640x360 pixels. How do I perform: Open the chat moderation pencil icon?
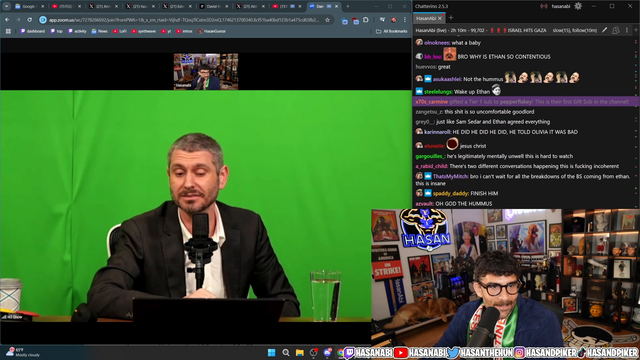point(604,30)
